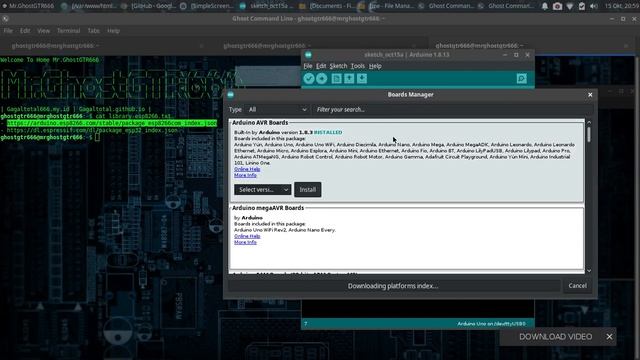Click the New sketch icon in Arduino toolbar

point(336,78)
